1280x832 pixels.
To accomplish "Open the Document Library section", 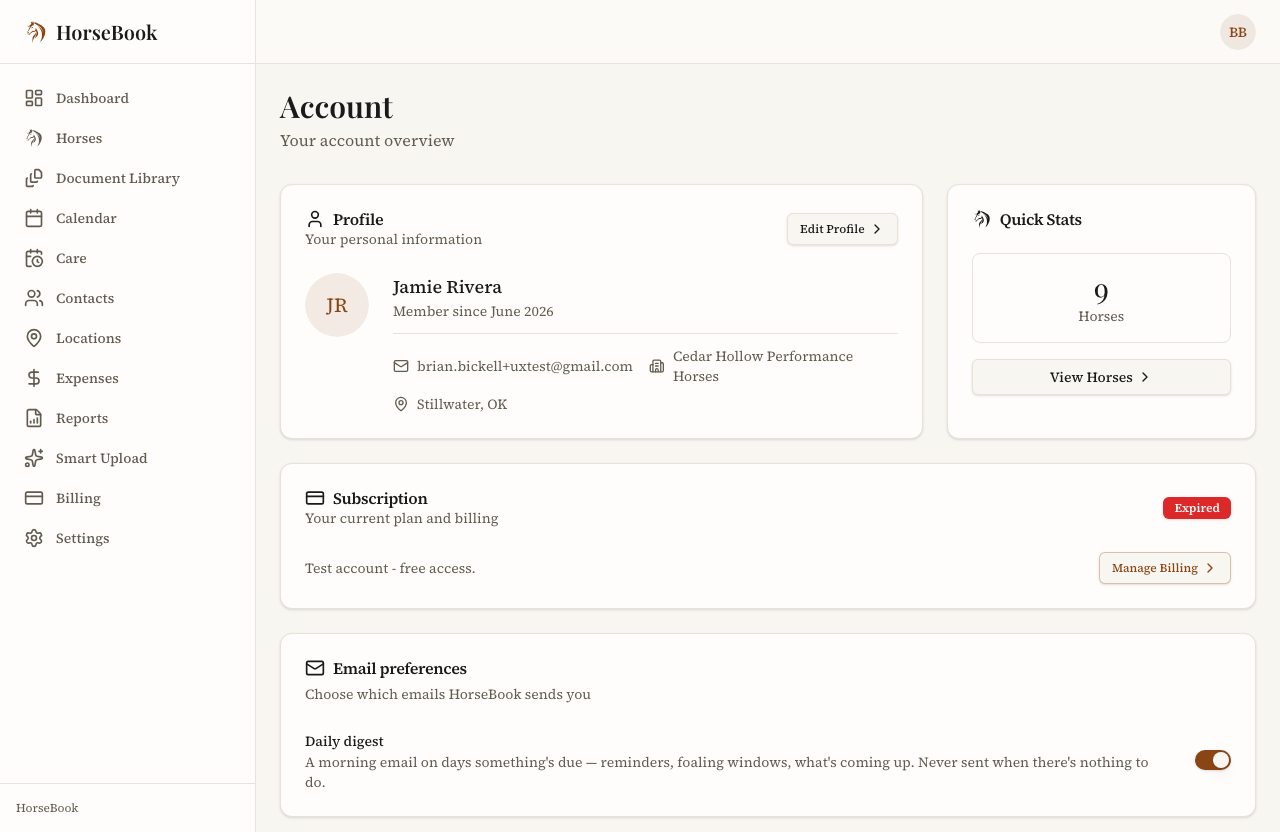I will (x=128, y=178).
